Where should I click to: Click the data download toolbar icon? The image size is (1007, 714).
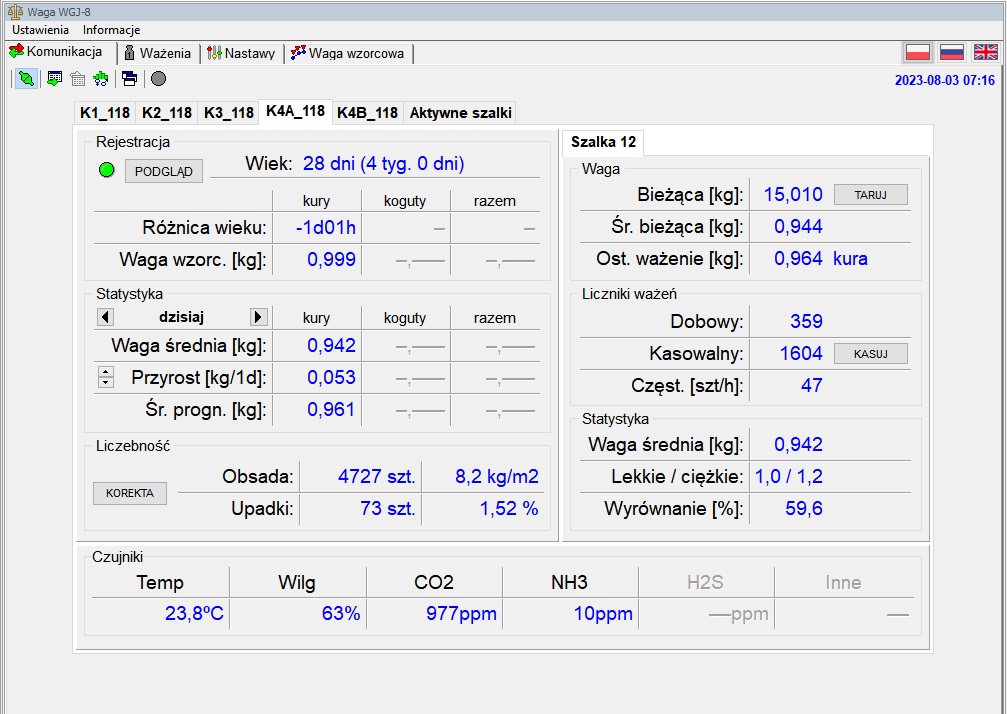pos(54,78)
